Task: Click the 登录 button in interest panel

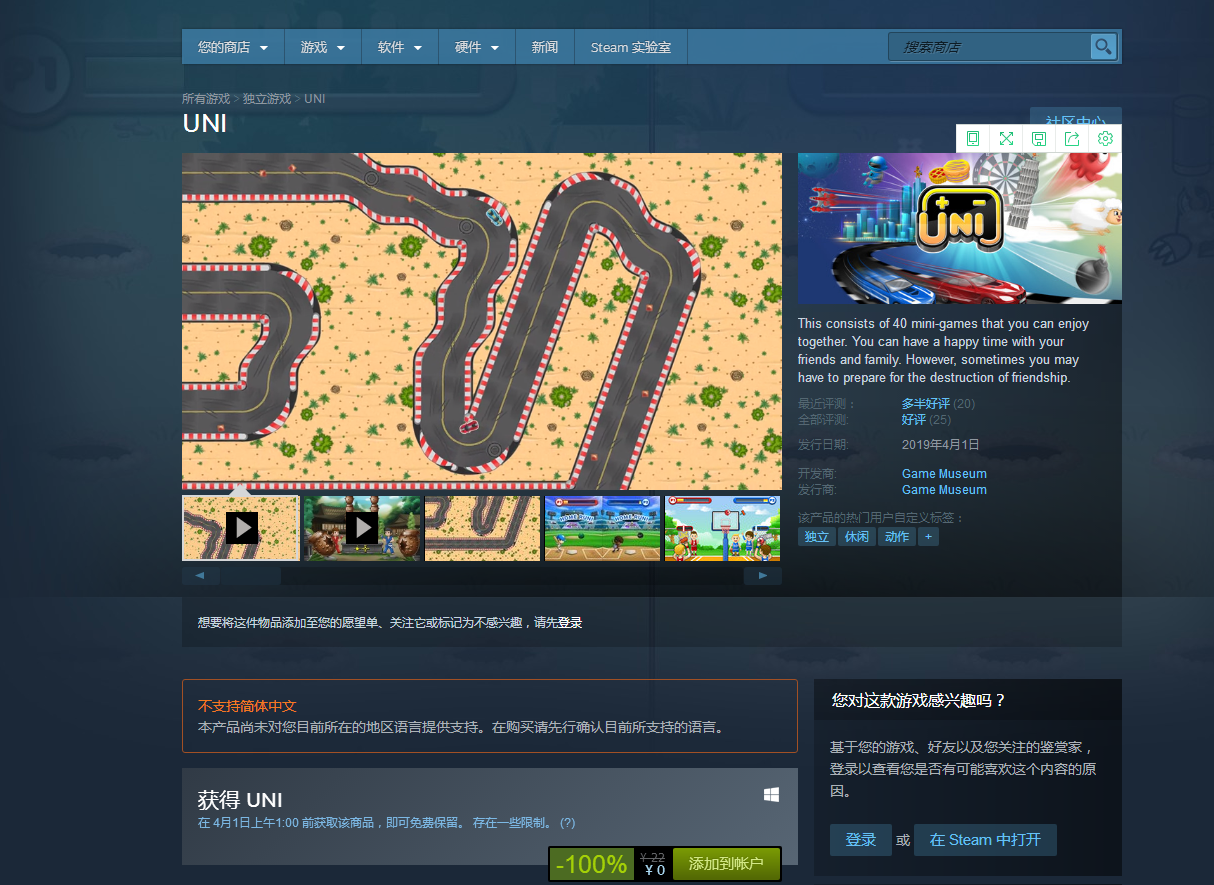Action: [x=861, y=840]
